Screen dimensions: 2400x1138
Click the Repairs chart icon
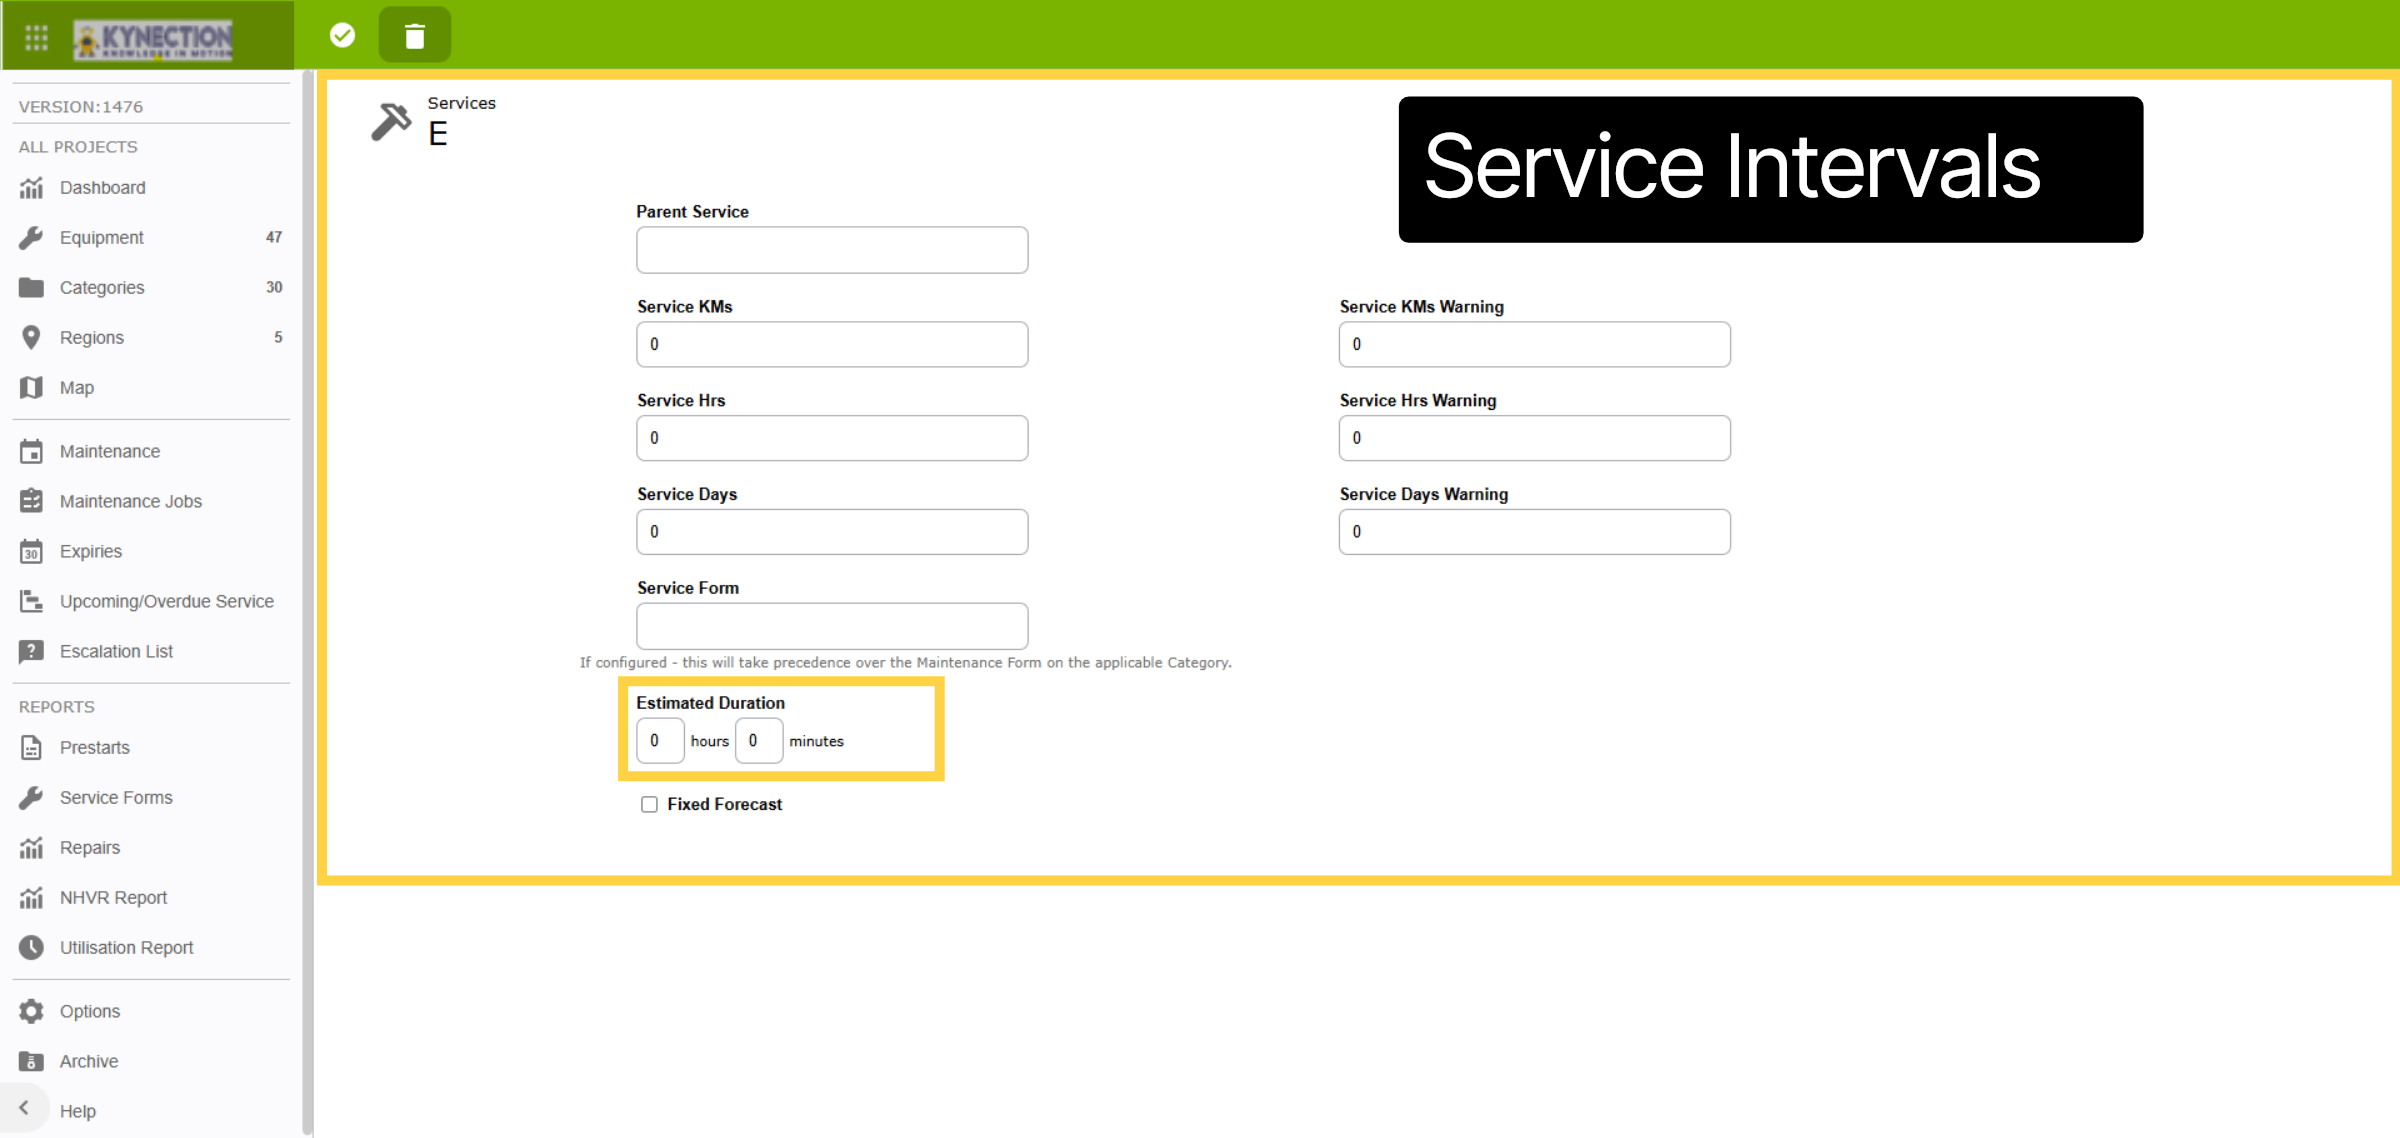pyautogui.click(x=32, y=848)
